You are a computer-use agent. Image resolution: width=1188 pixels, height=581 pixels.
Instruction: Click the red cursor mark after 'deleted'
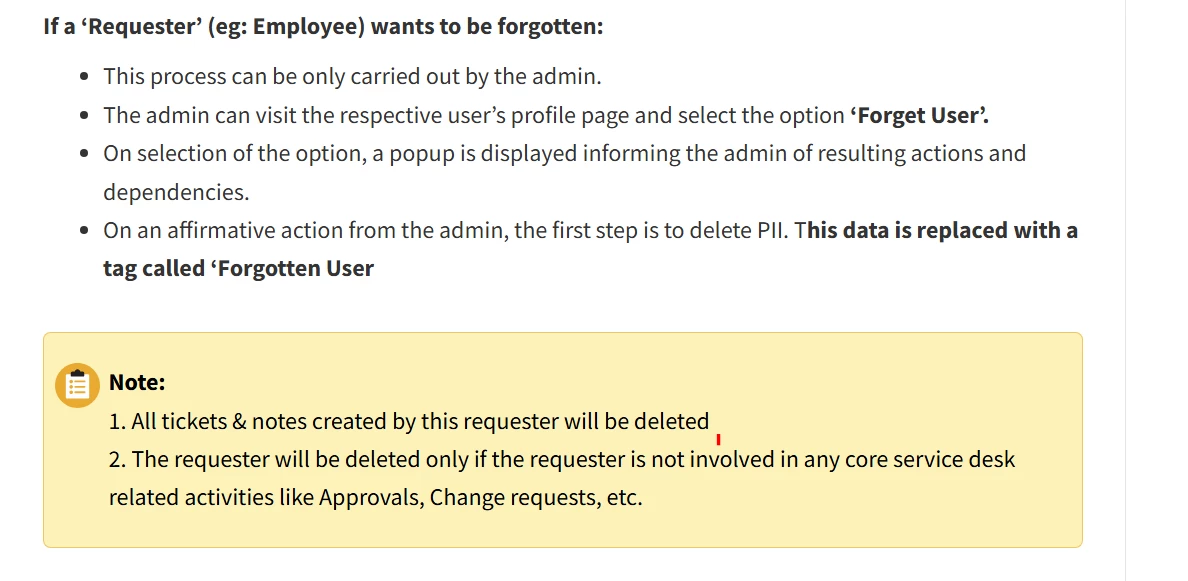point(718,439)
